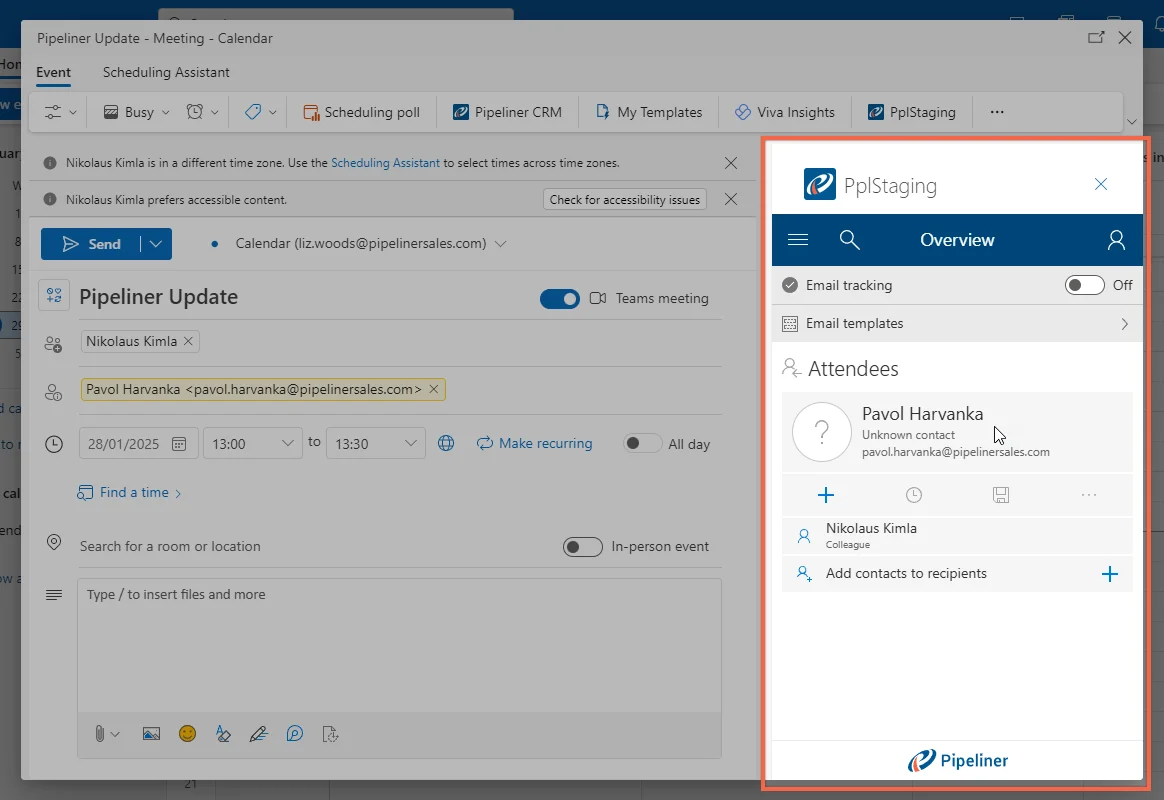
Task: Open the Pipeliner CRM add-in
Action: pos(508,112)
